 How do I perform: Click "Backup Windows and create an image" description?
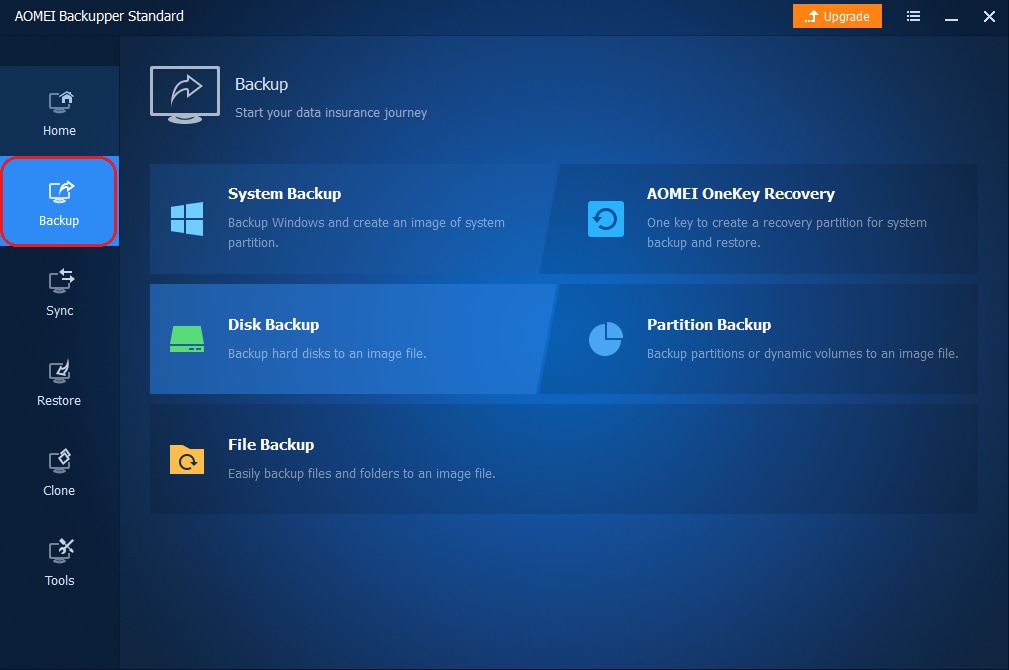click(366, 232)
